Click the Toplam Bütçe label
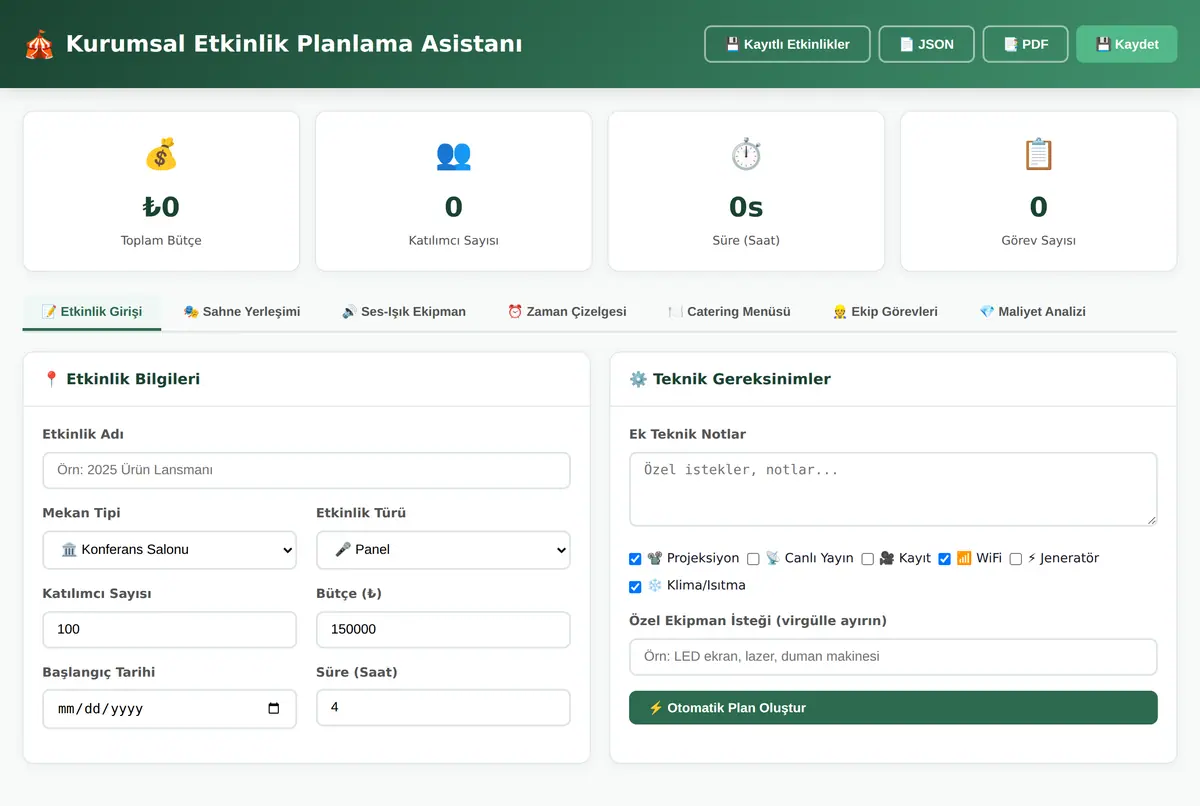Viewport: 1200px width, 806px height. click(161, 241)
